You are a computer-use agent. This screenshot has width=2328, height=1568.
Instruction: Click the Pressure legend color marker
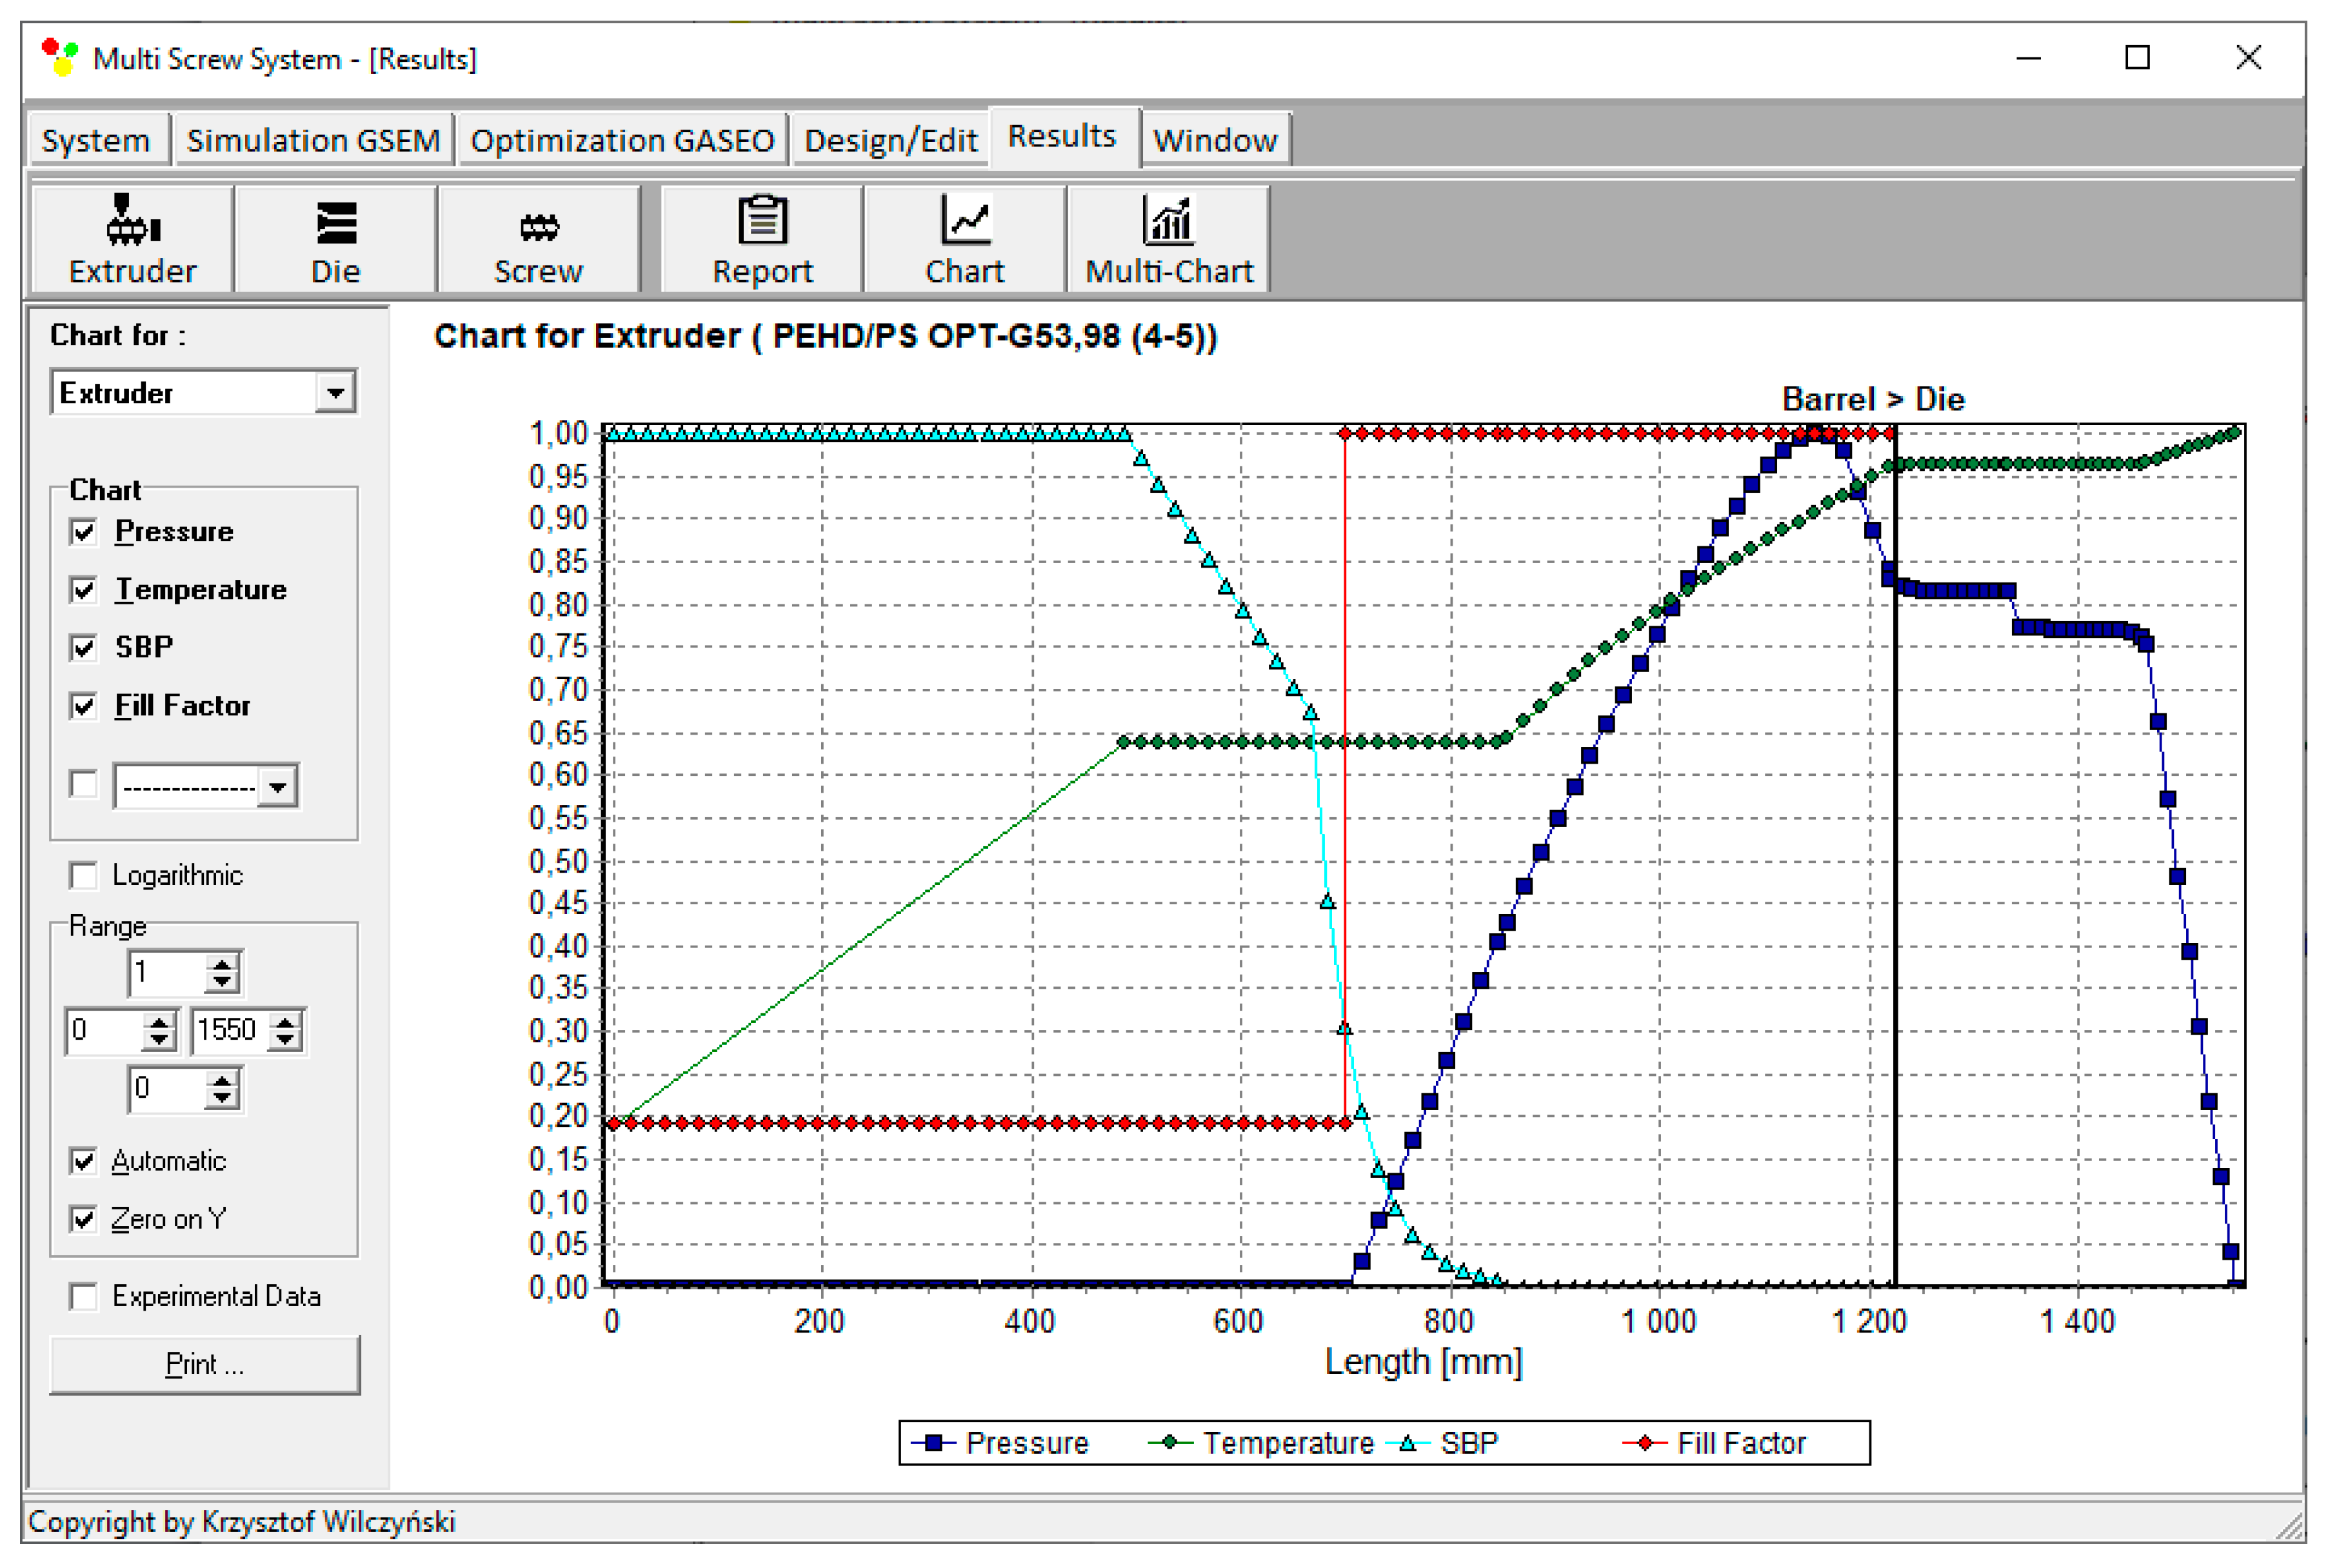pos(933,1443)
